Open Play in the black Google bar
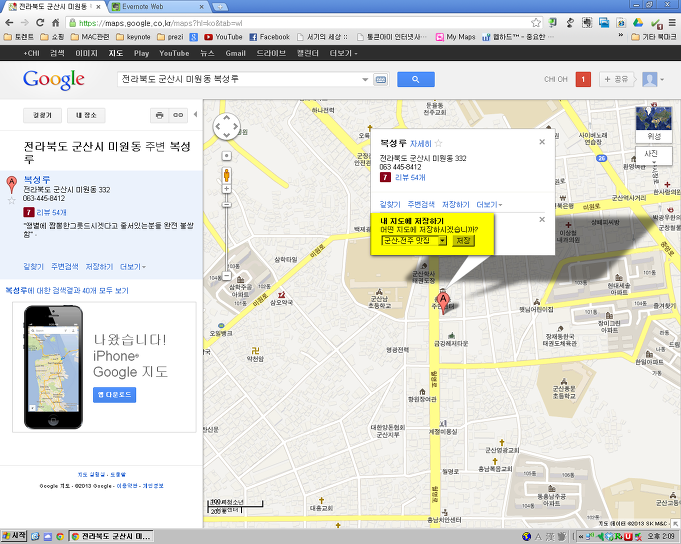 (141, 53)
